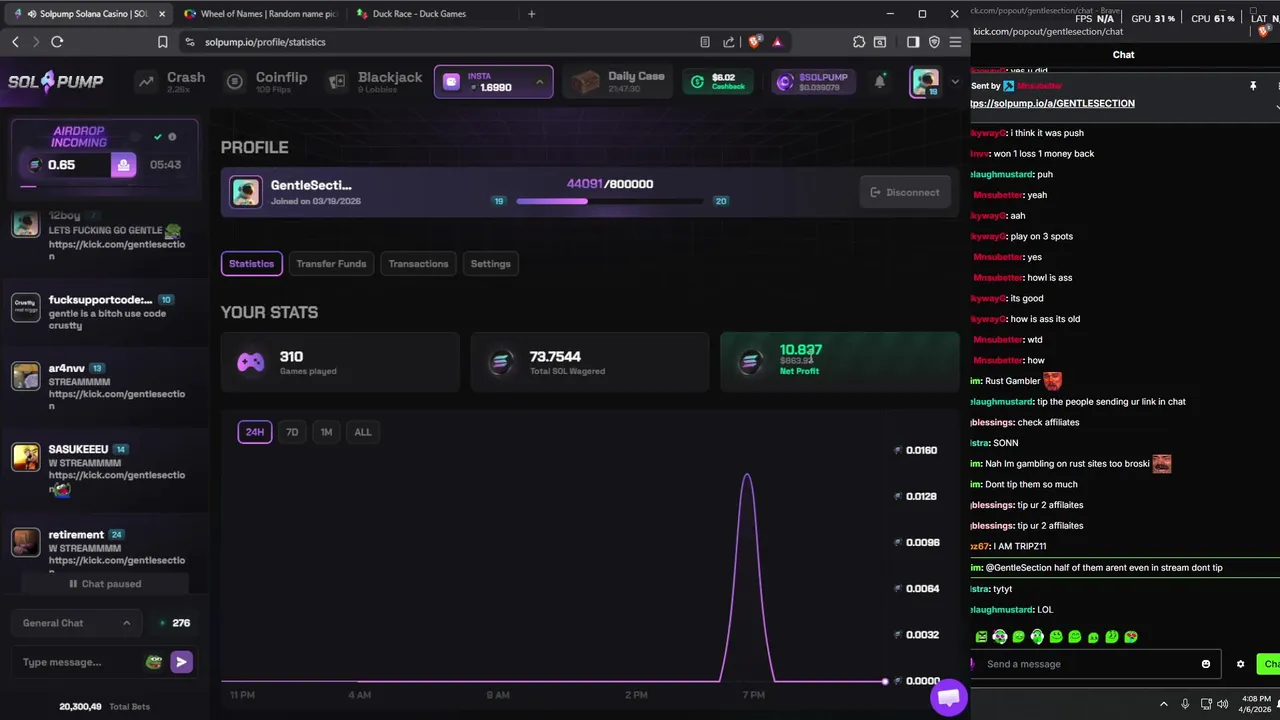Screen dimensions: 1280x720
Task: Open a new browser tab
Action: pos(532,14)
